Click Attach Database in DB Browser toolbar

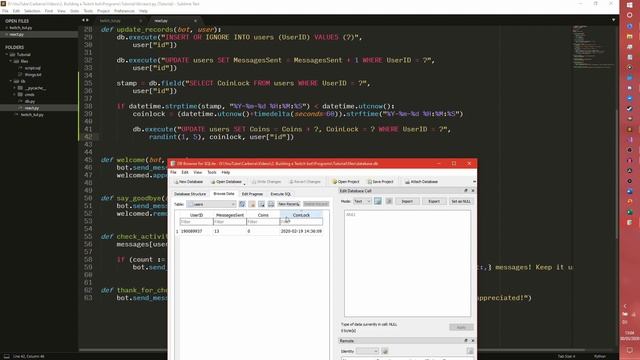[421, 182]
